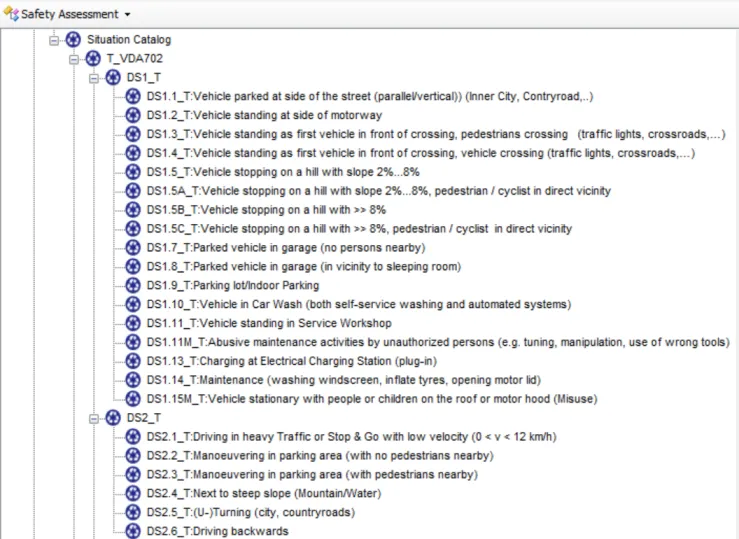Click icon beside DS2.1_T heavy traffic item
Screen dimensions: 739x539
click(x=133, y=437)
